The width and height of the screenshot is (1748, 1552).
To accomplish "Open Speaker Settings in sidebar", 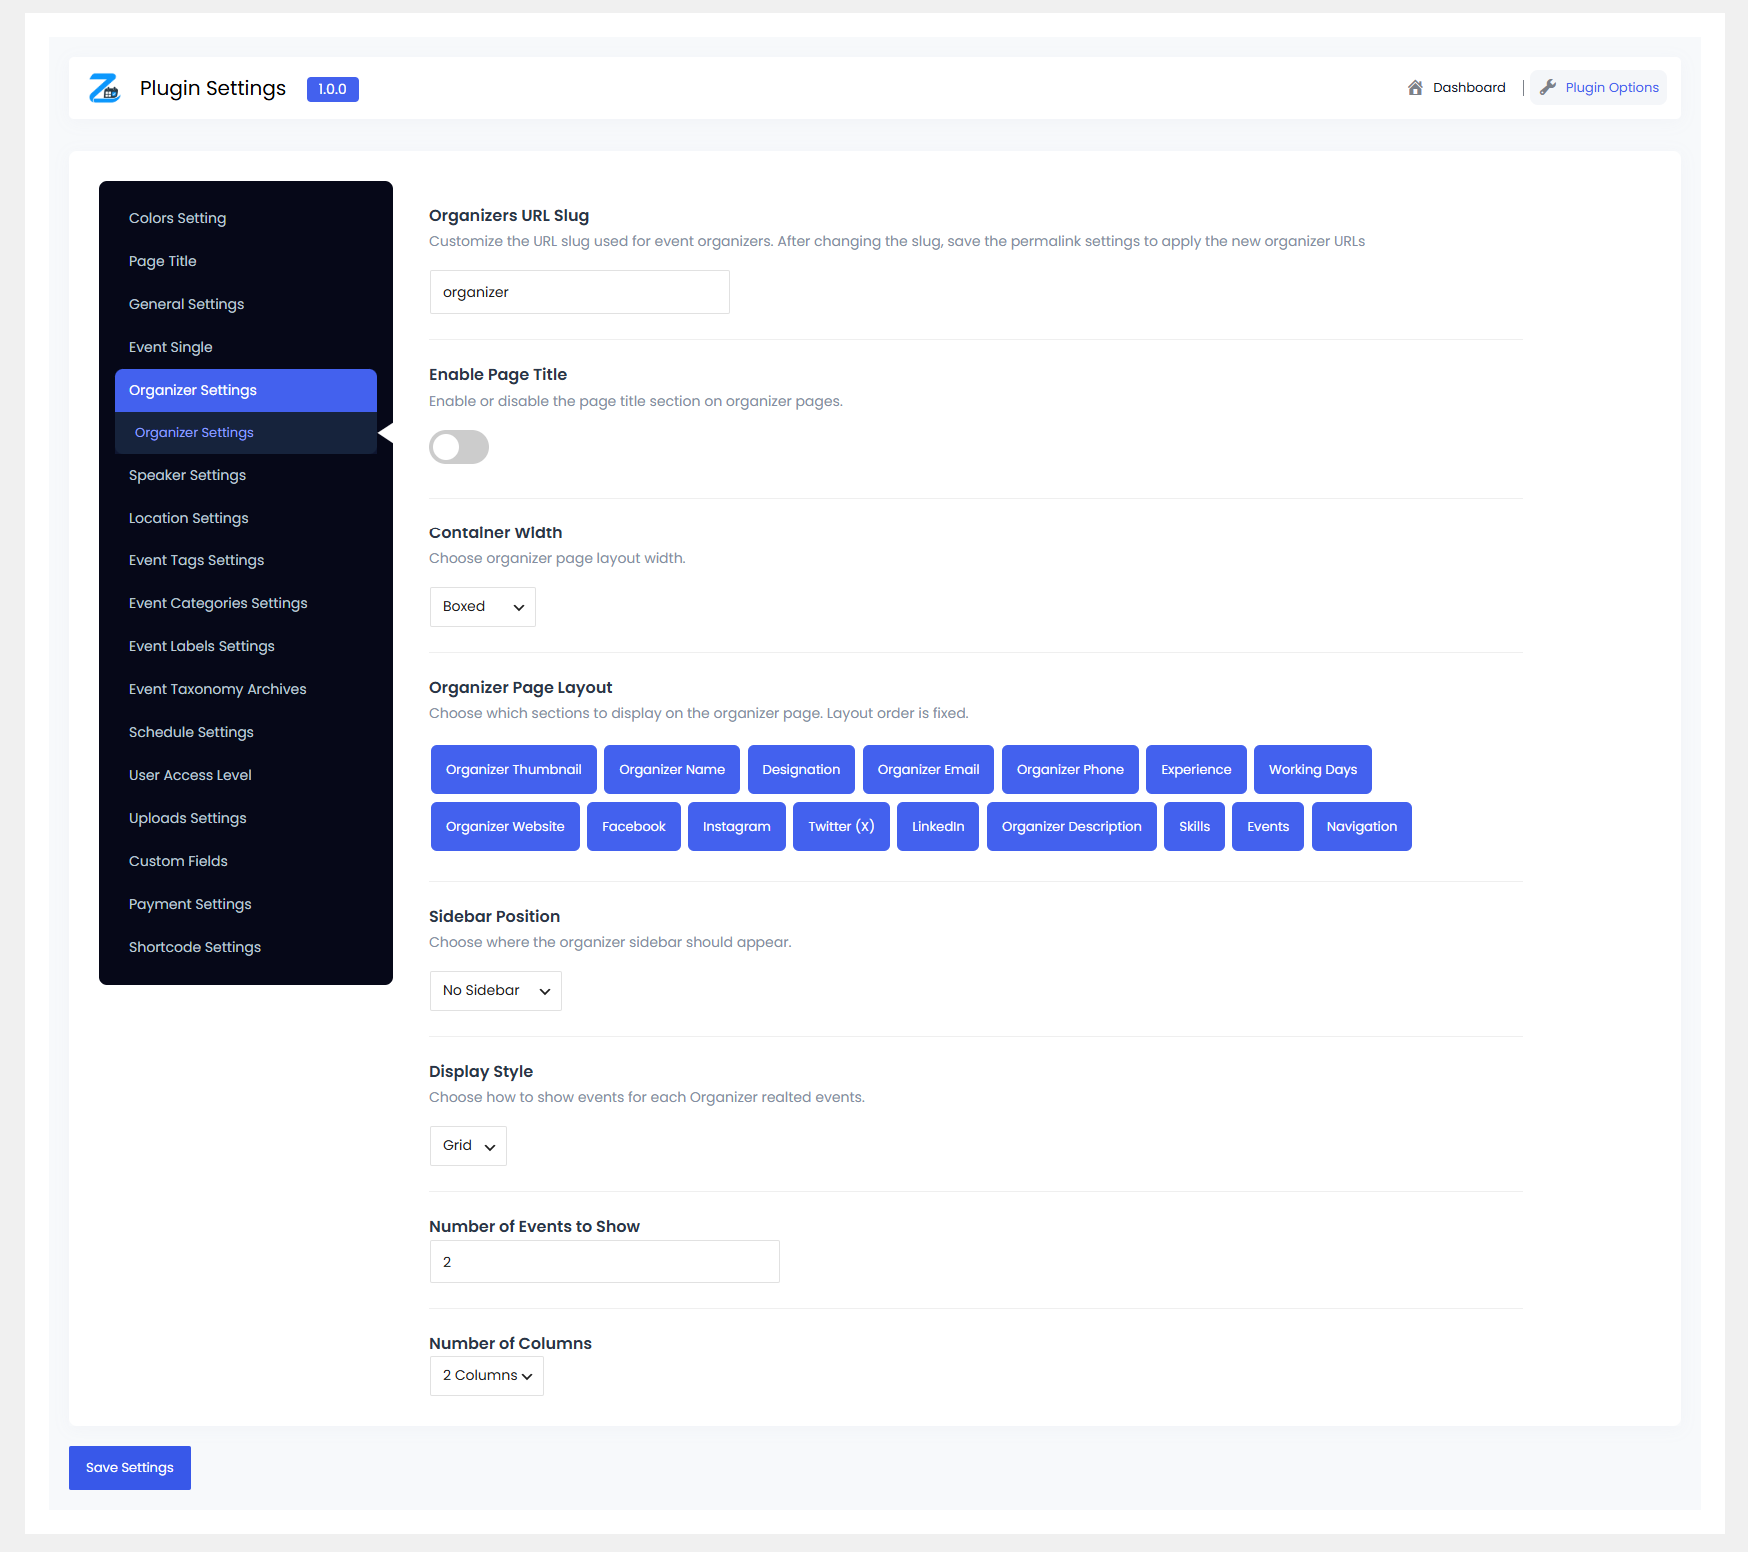I will [x=187, y=475].
